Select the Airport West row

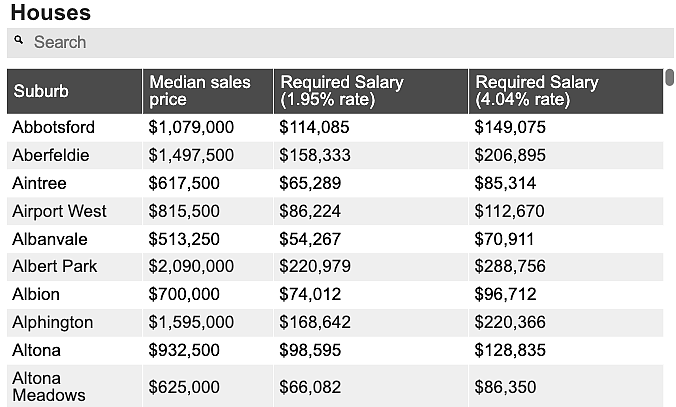tap(335, 211)
